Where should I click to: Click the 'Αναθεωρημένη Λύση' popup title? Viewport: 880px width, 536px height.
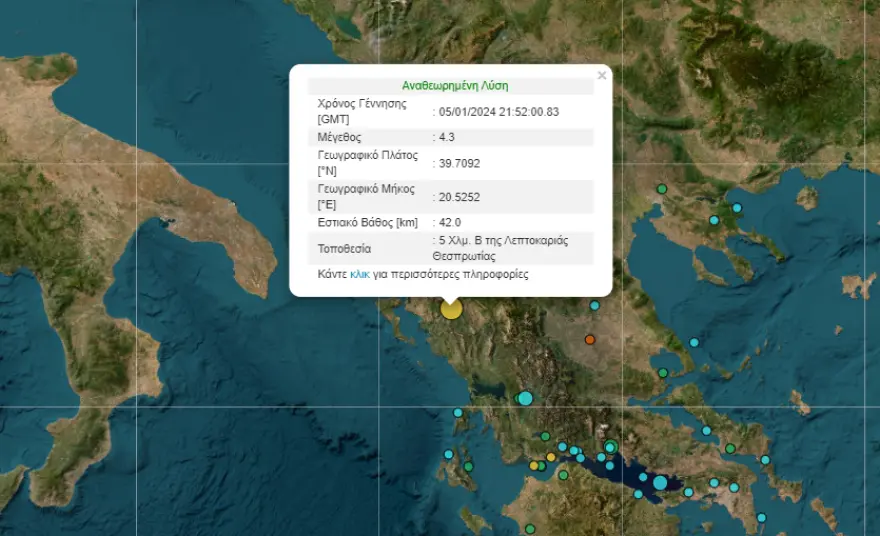pyautogui.click(x=450, y=86)
